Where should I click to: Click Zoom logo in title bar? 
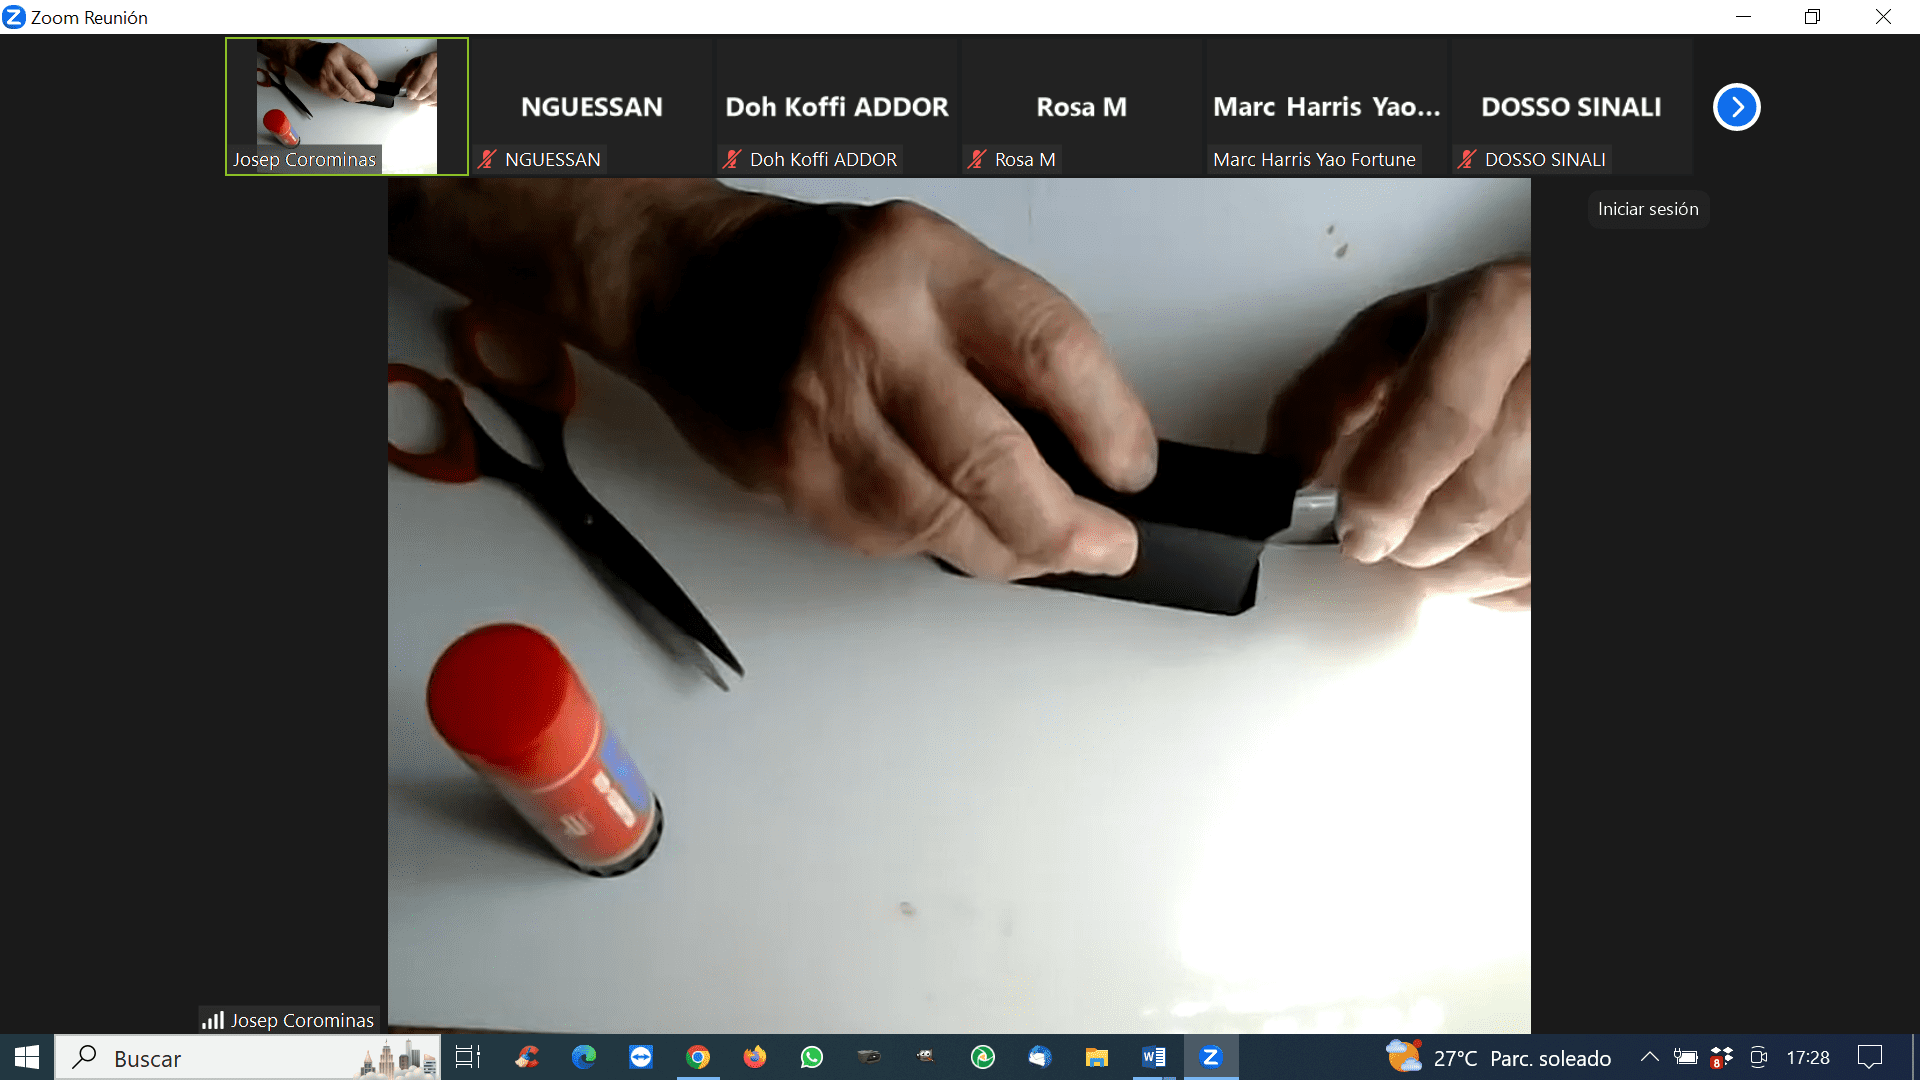14,17
